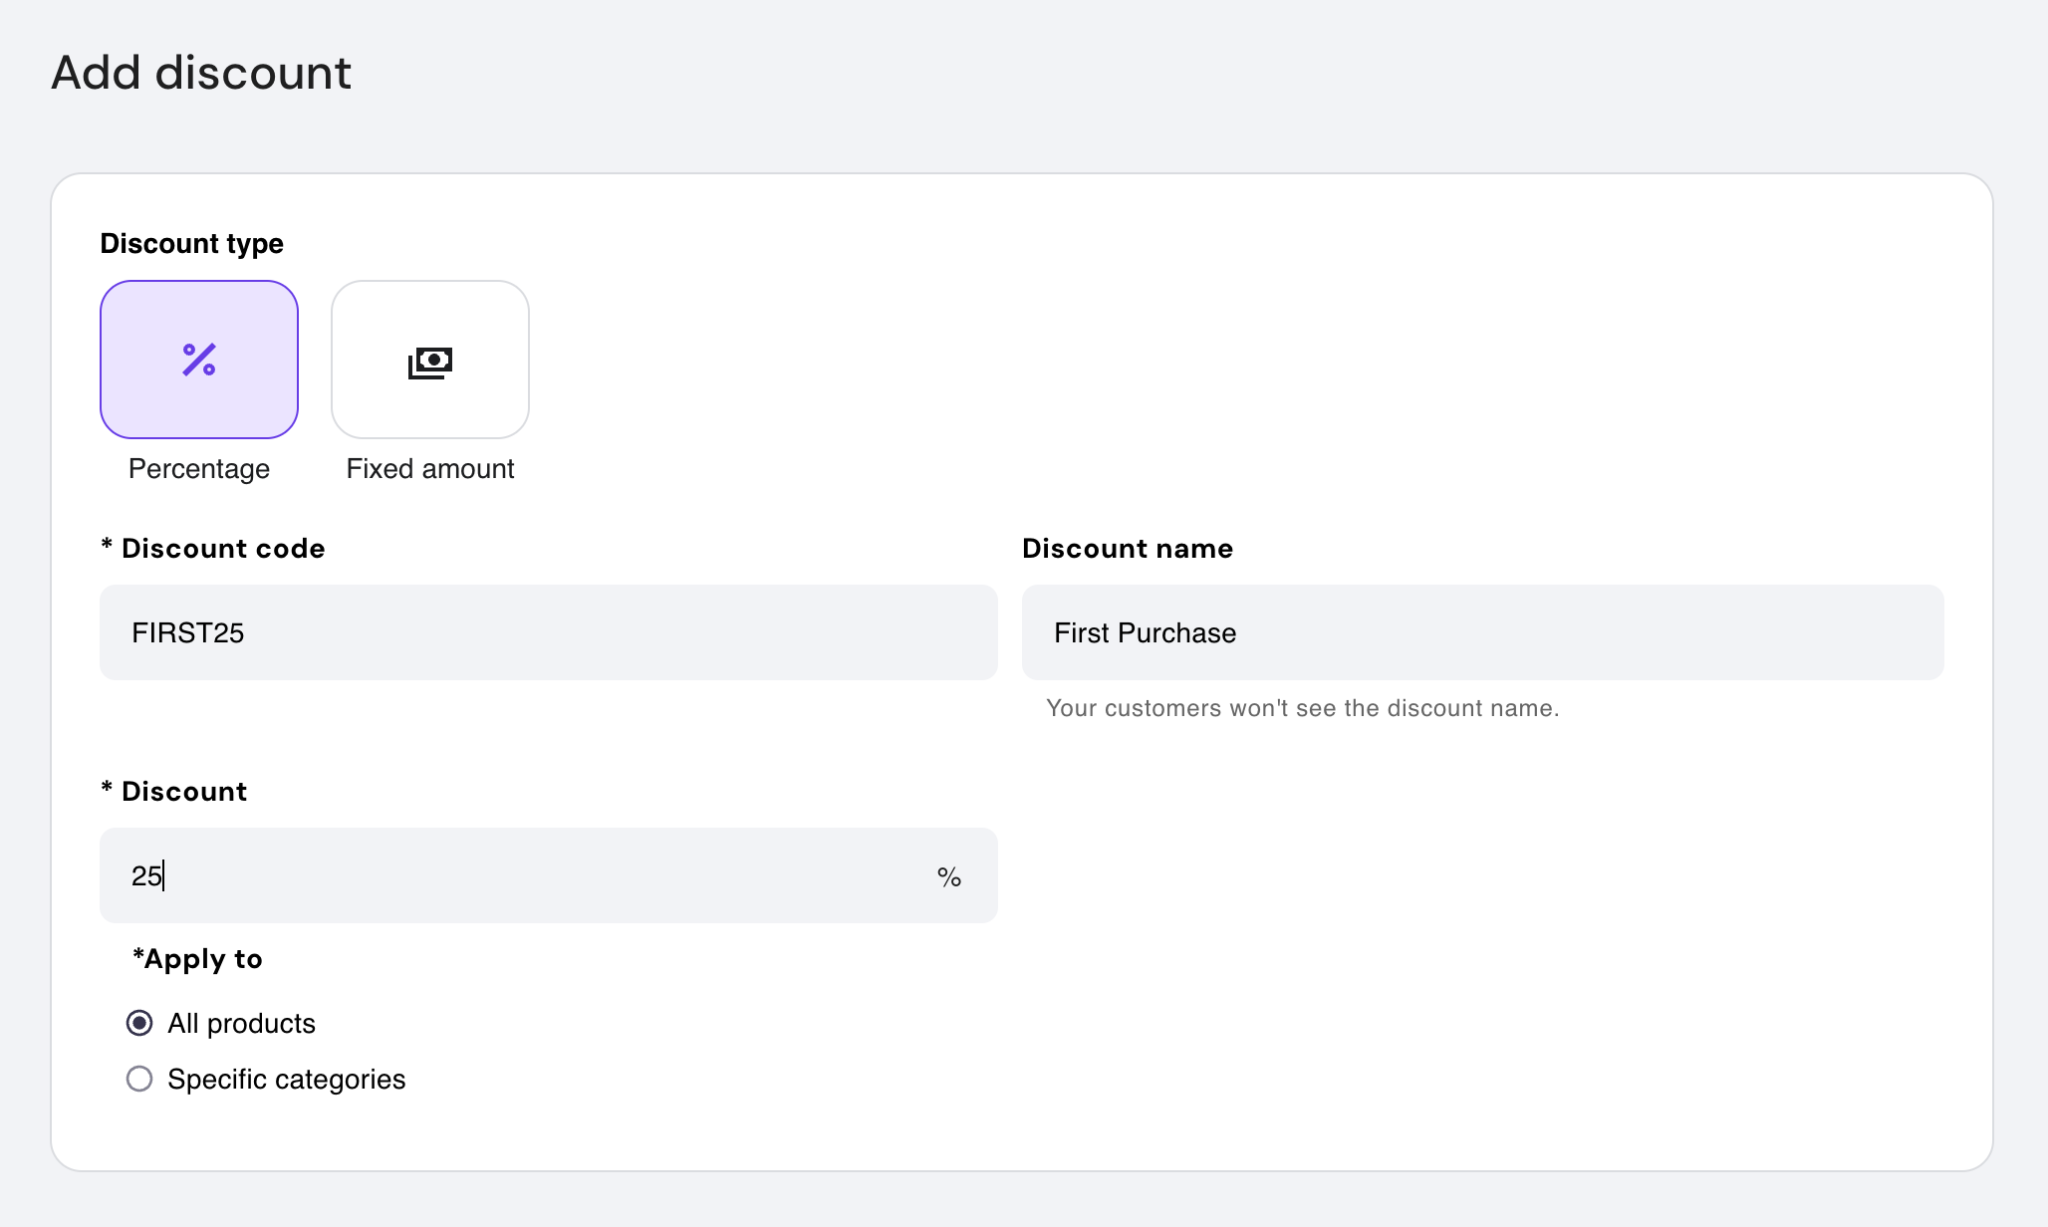This screenshot has height=1227, width=2048.
Task: Choose Specific categories for the discount
Action: point(140,1078)
